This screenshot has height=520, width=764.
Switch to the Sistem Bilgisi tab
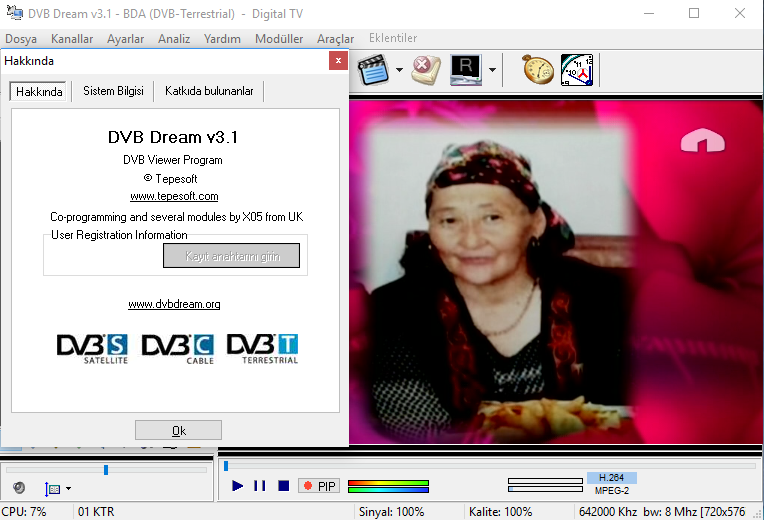pos(113,91)
